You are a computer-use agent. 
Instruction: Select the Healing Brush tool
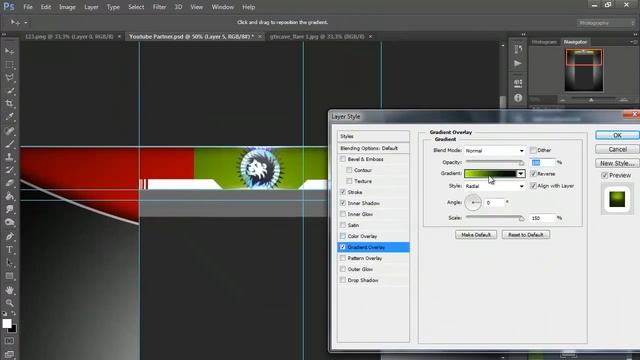[9, 131]
